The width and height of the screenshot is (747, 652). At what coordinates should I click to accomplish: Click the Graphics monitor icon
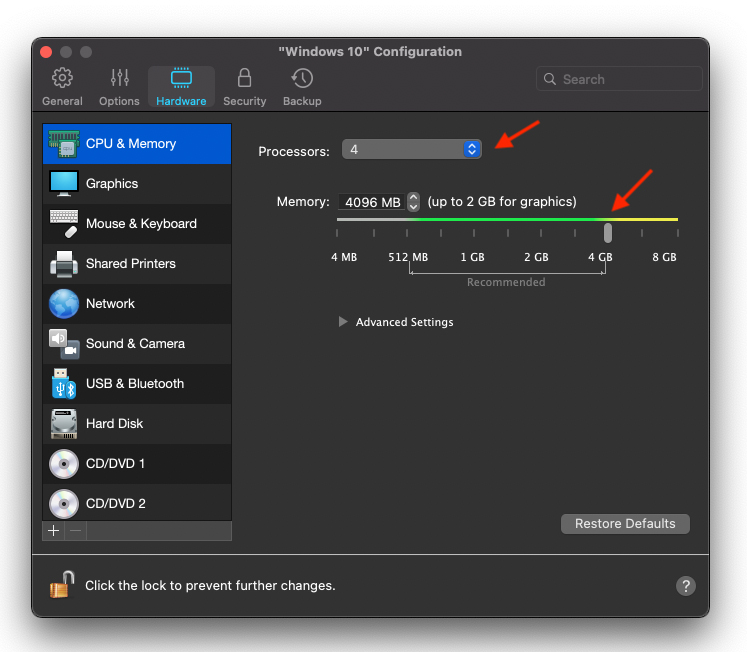64,183
